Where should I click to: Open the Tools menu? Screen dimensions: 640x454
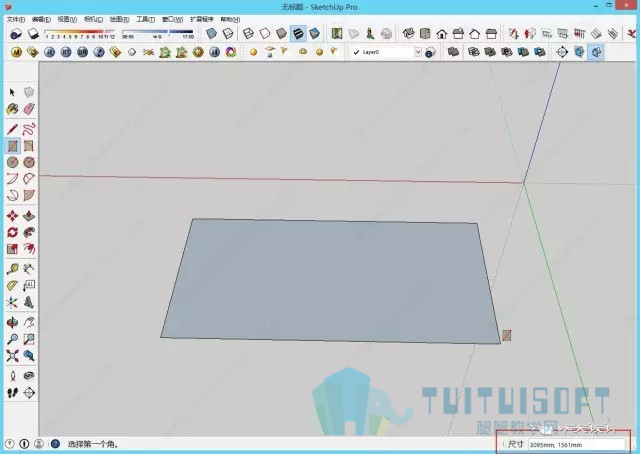145,19
